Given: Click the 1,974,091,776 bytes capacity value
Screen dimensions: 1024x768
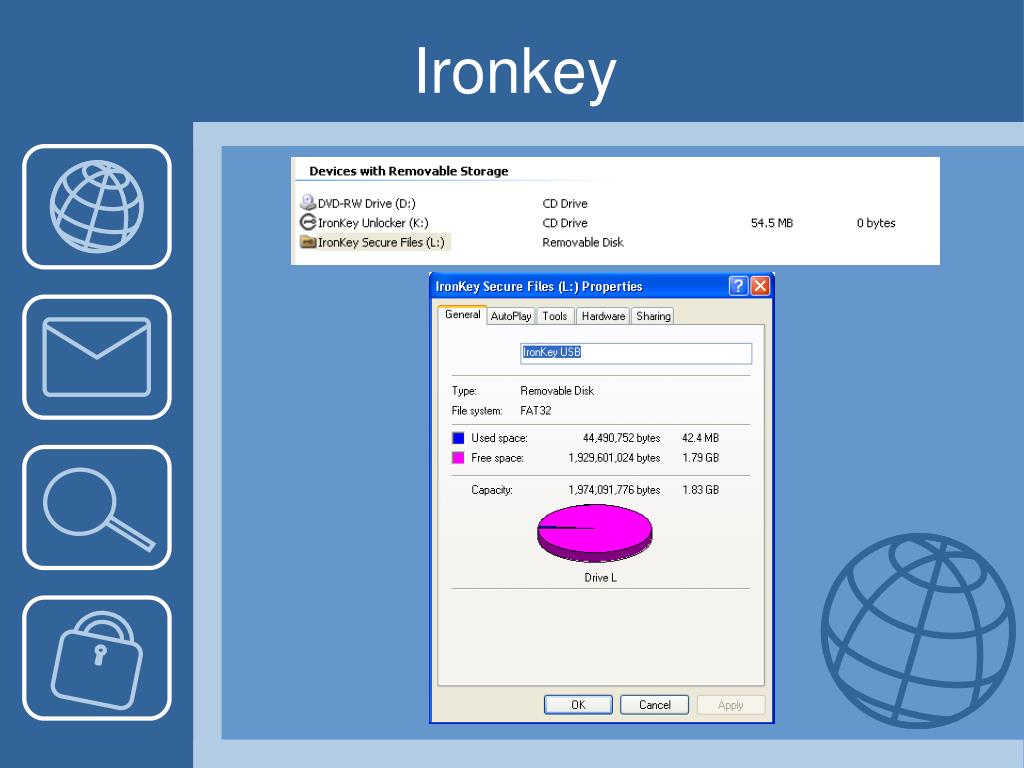Looking at the screenshot, I should pos(614,490).
